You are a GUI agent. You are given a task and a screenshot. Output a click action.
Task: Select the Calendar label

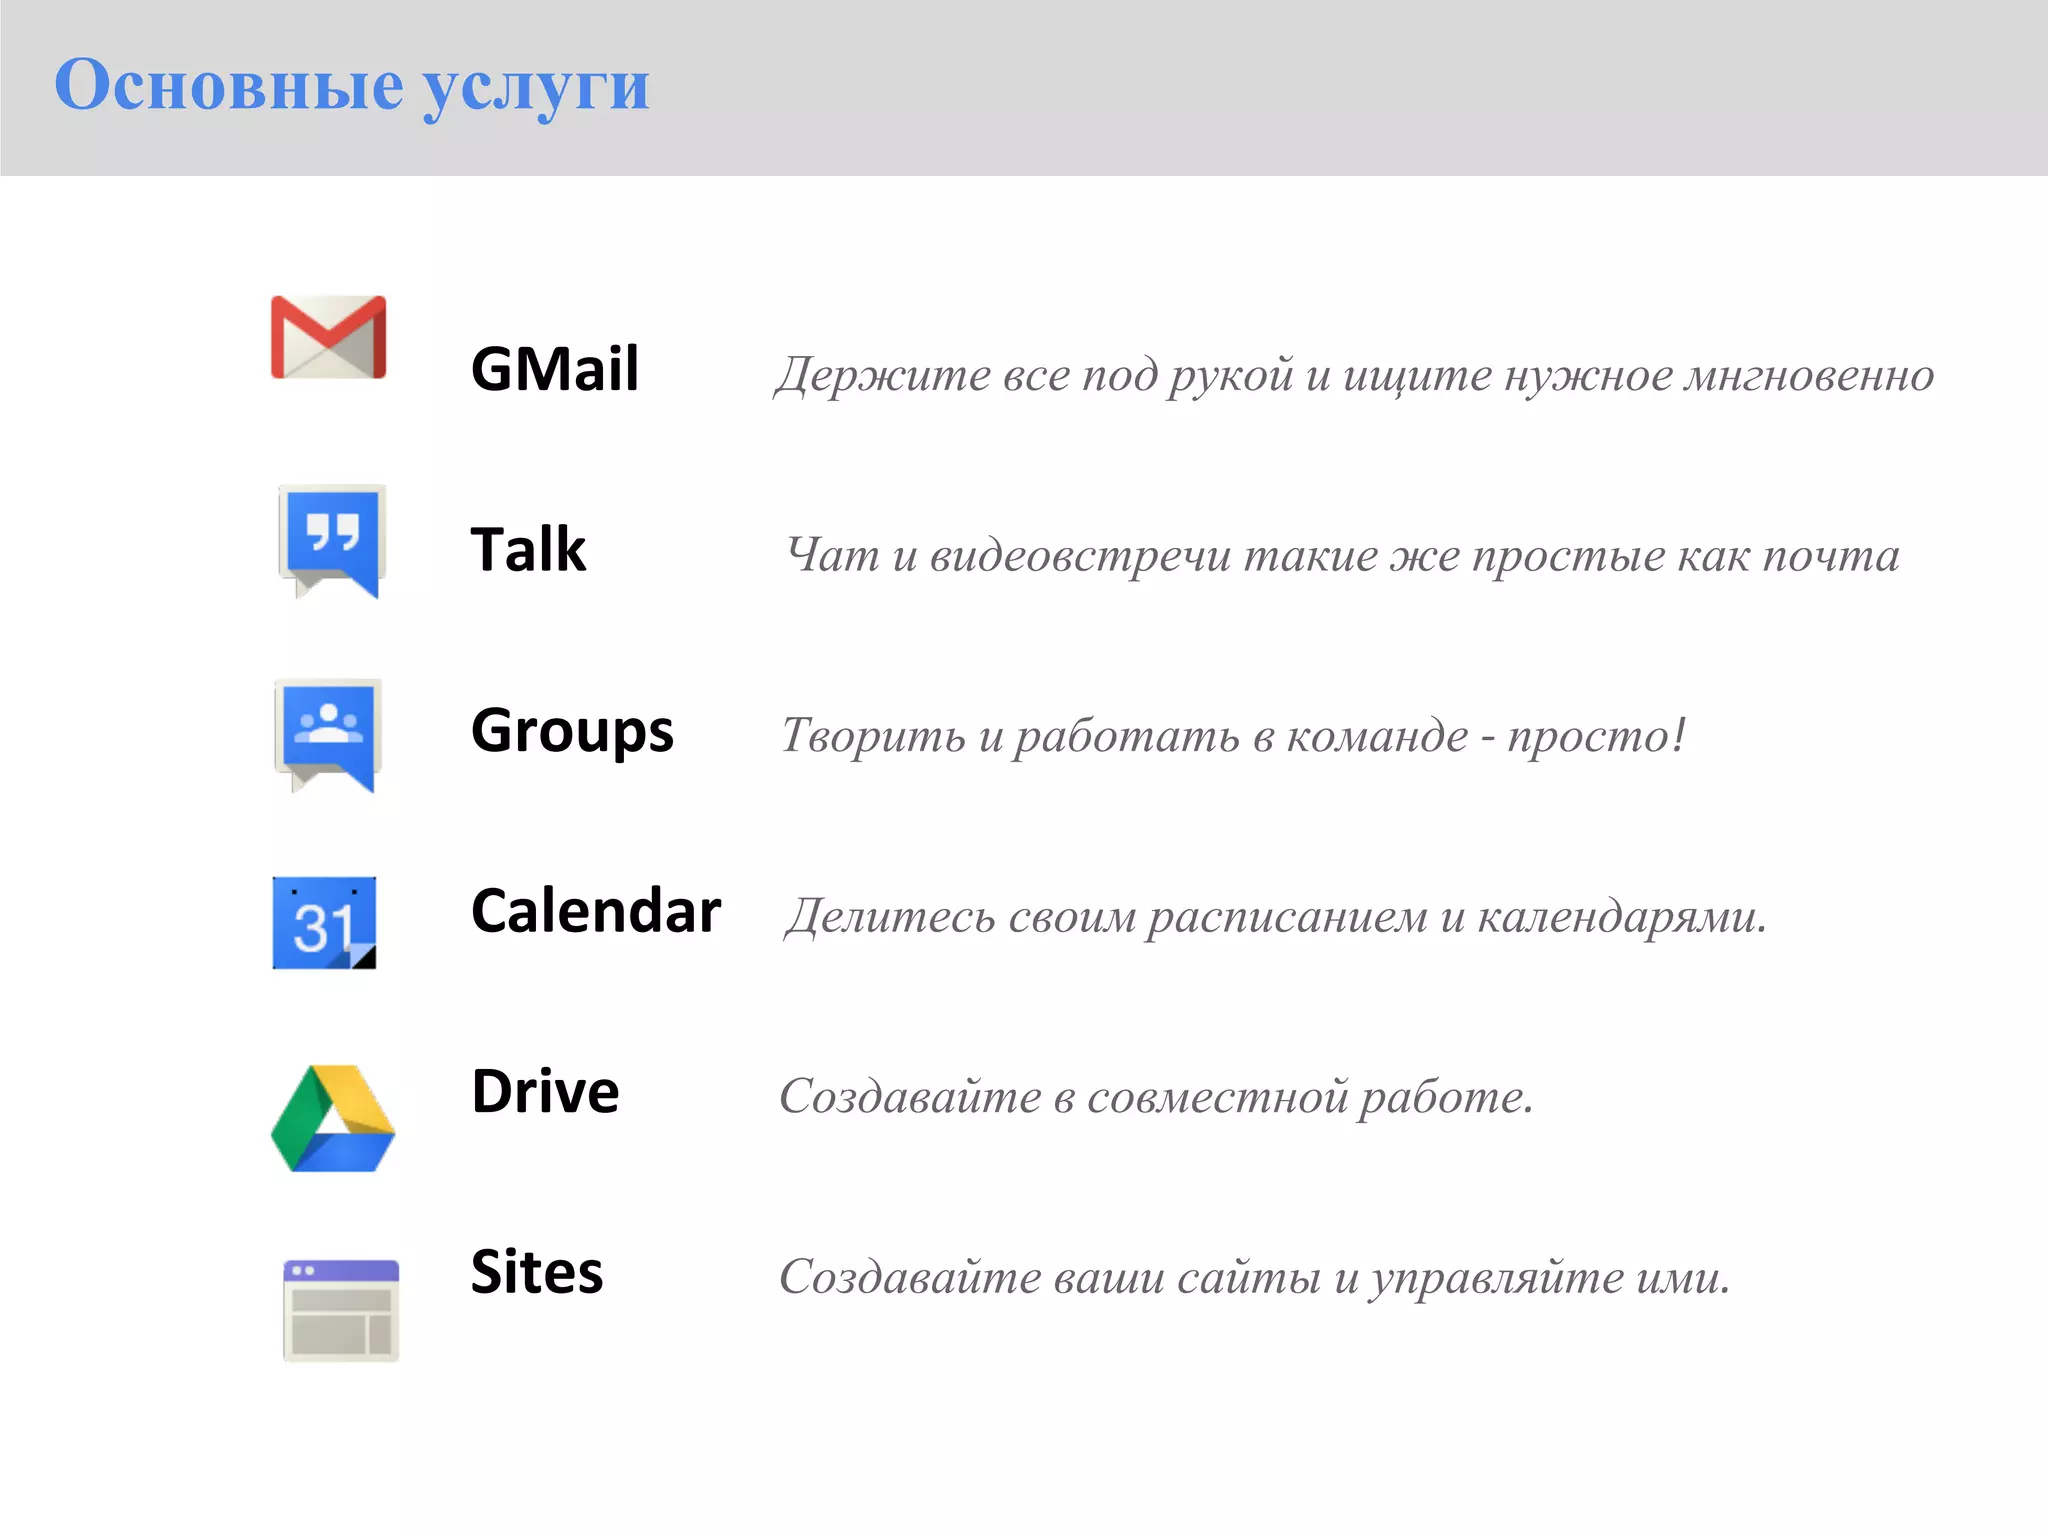[x=596, y=910]
